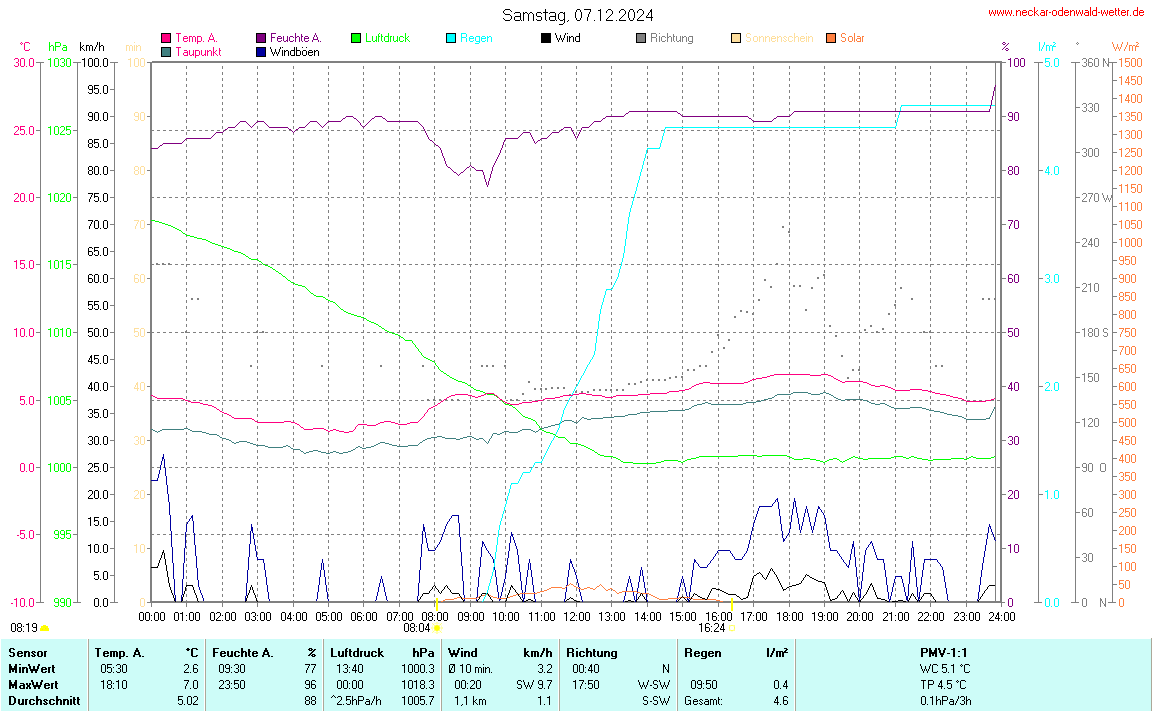Click the yellow sun icon beside 08:19
The image size is (1152, 711).
[x=45, y=628]
